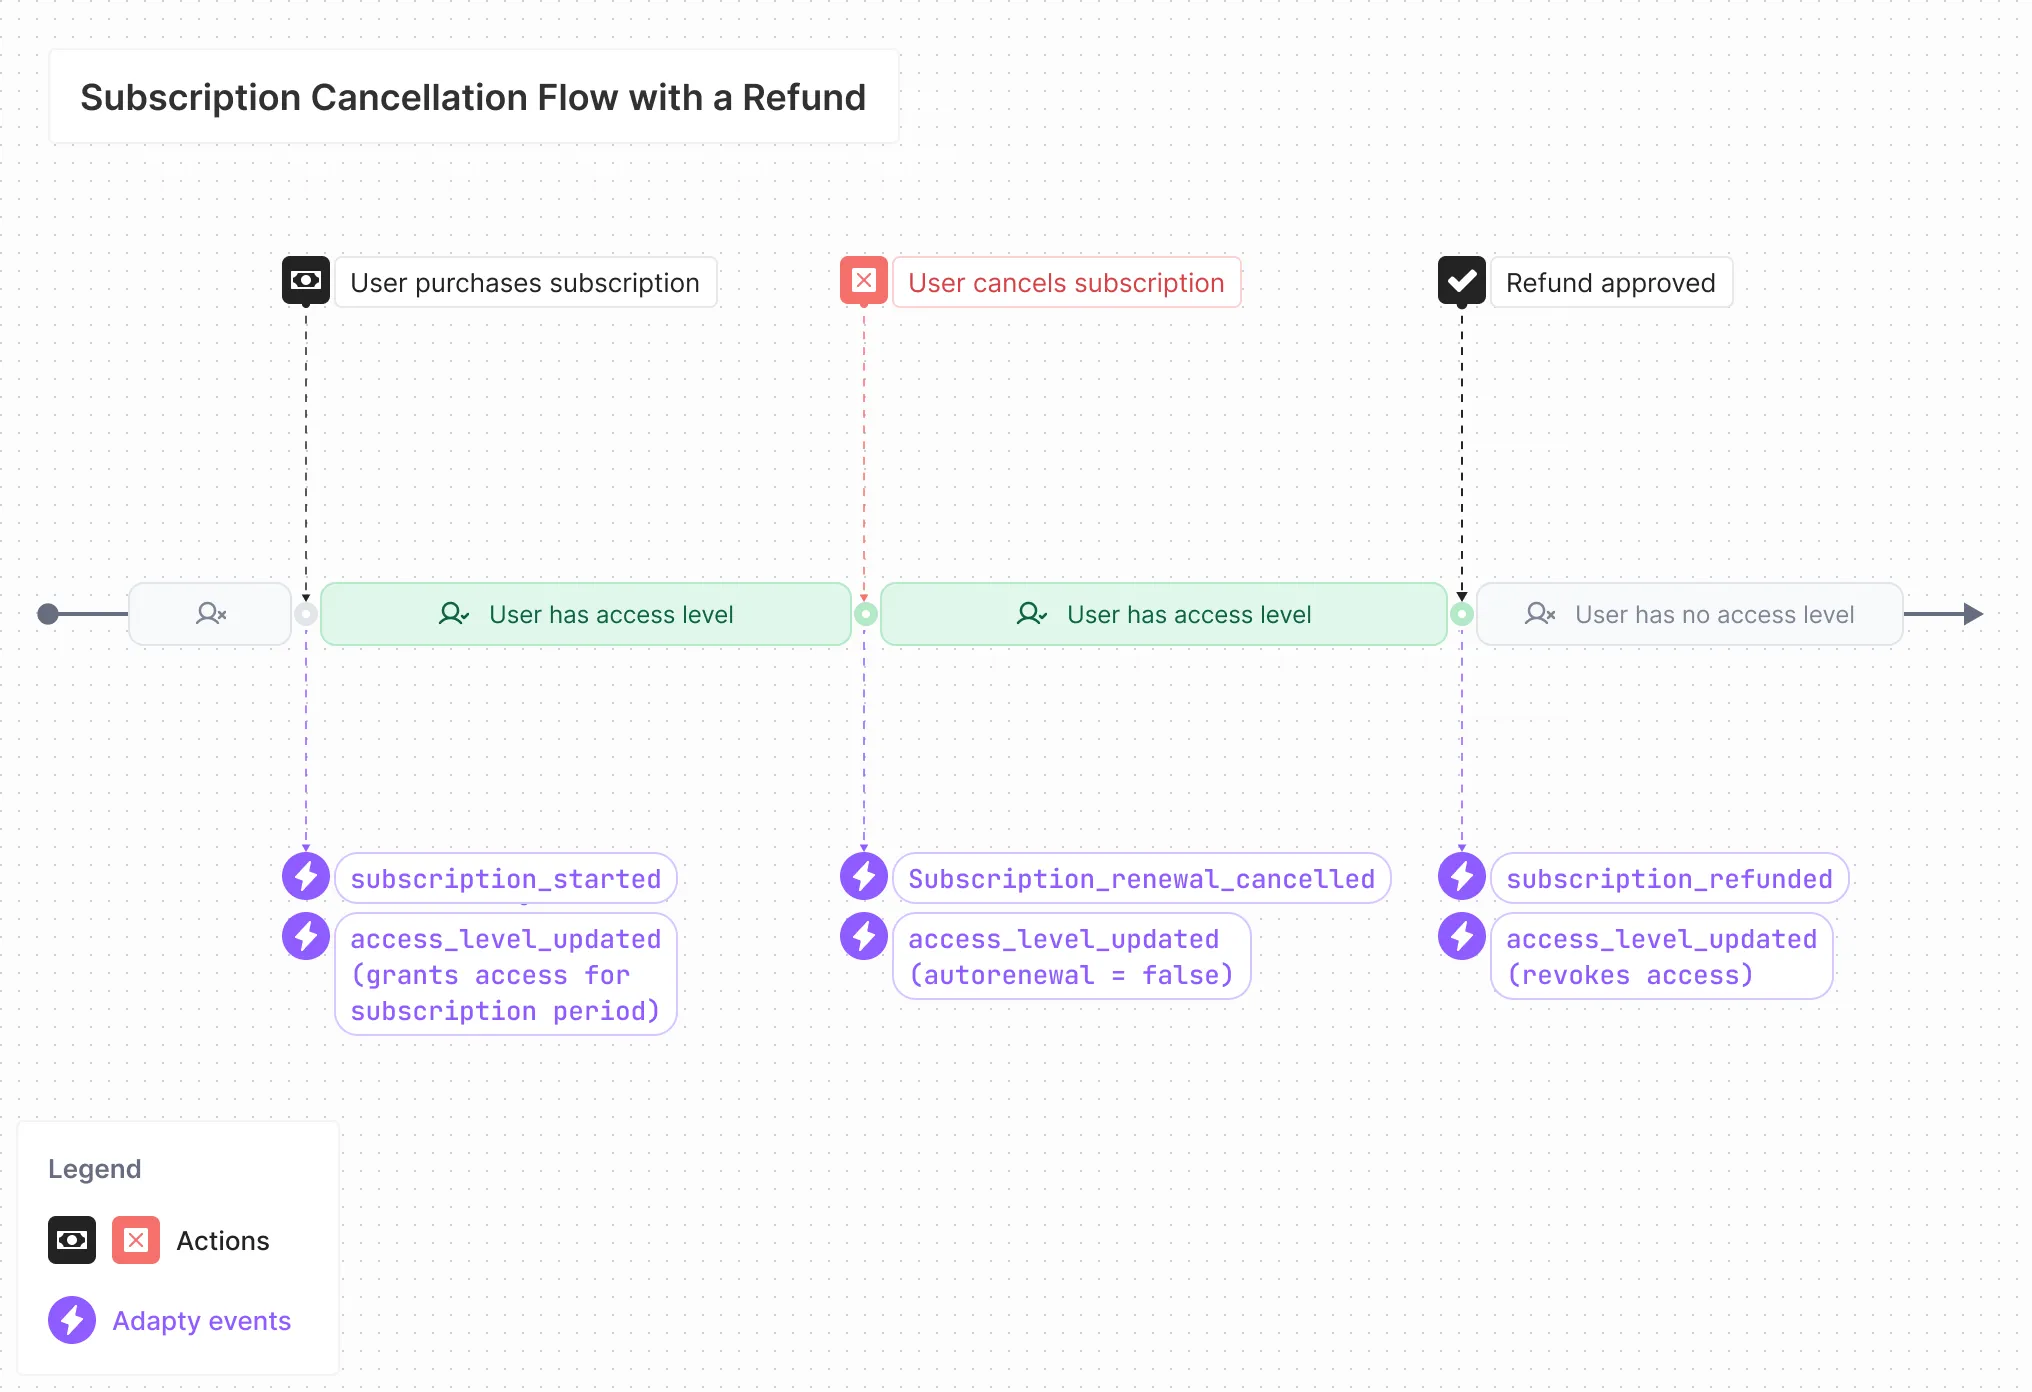Screen dimensions: 2032x1392
Task: Click the subscription_refunded event tag
Action: point(1669,879)
